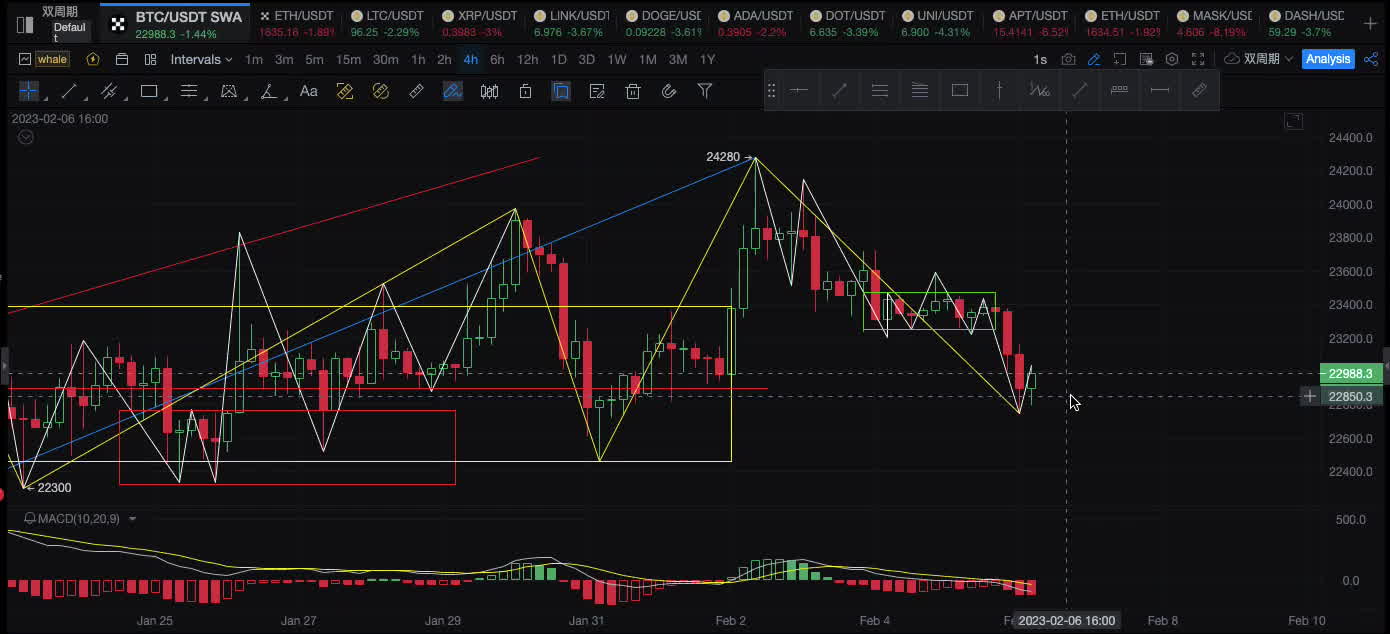
Task: Toggle the highlighted drawing layer icon
Action: (x=561, y=91)
